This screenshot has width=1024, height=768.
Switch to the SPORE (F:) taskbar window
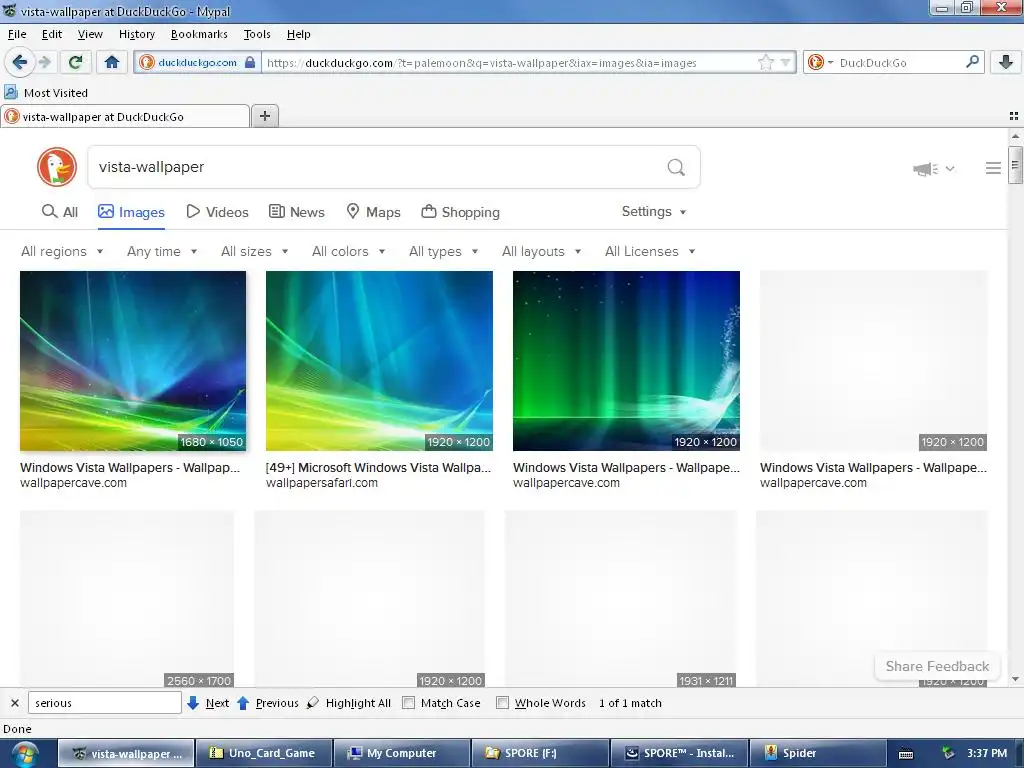click(x=539, y=753)
